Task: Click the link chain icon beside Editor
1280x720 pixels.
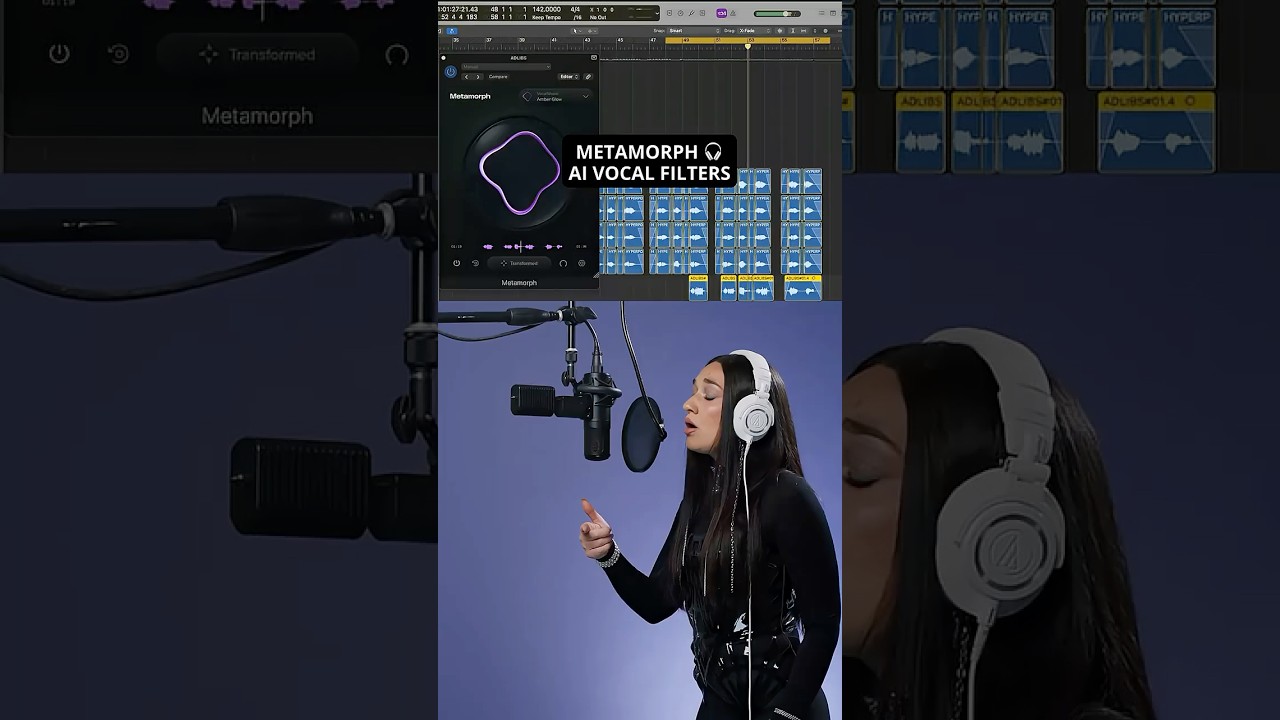Action: click(588, 77)
